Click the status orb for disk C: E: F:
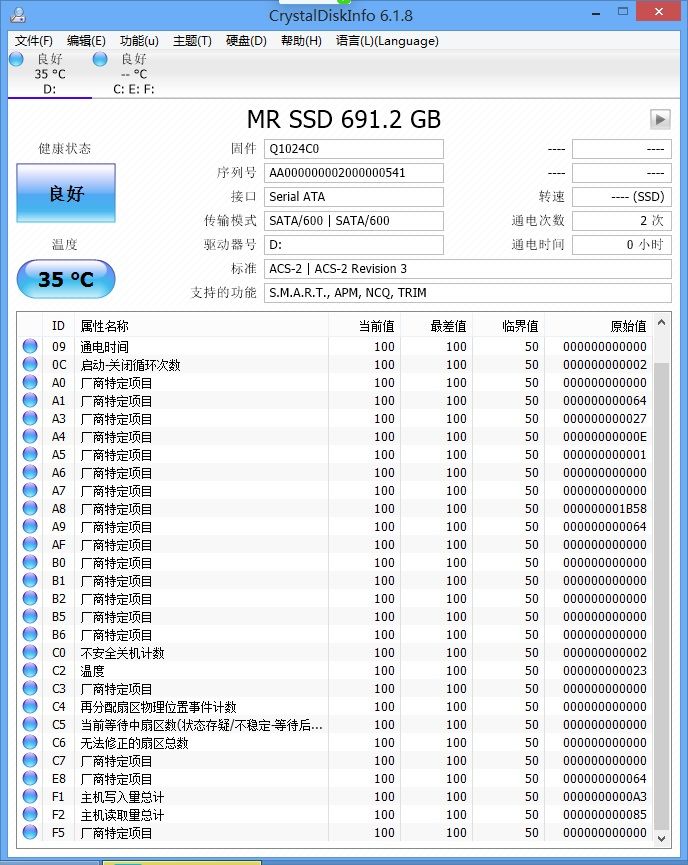Screen dimensions: 688x865 coord(100,59)
